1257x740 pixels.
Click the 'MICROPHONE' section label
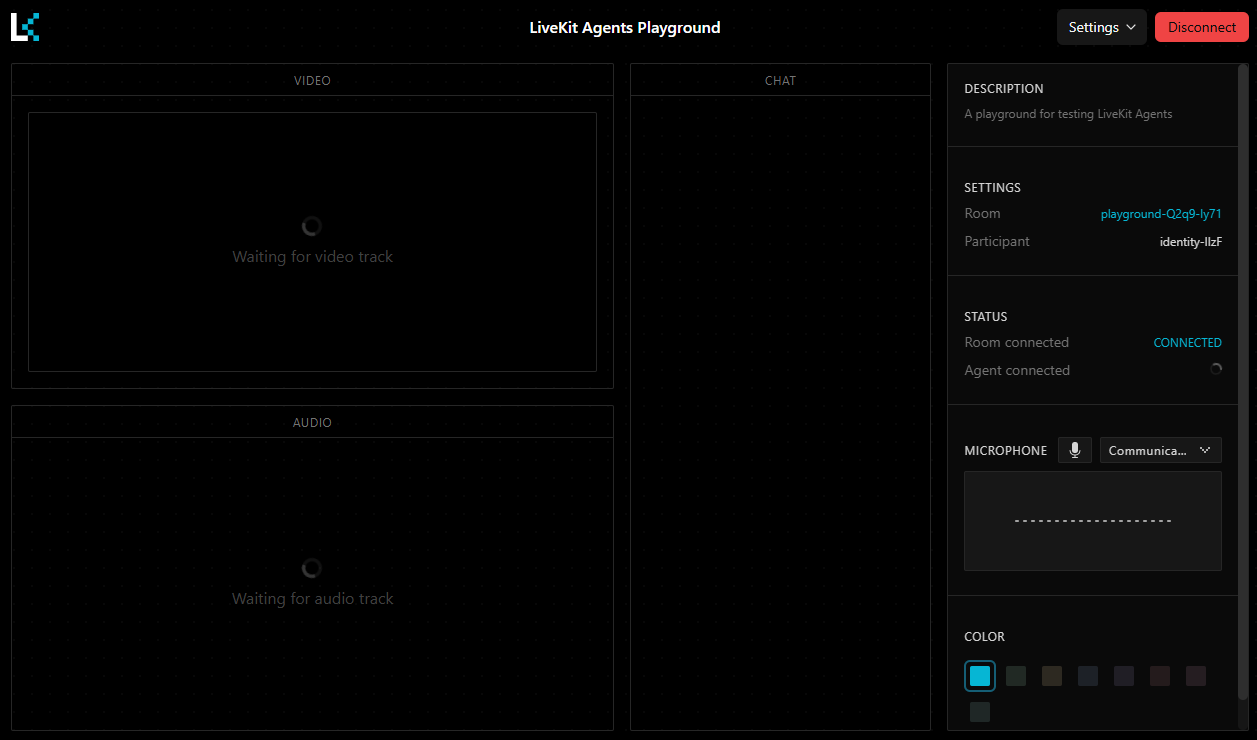pyautogui.click(x=1006, y=451)
